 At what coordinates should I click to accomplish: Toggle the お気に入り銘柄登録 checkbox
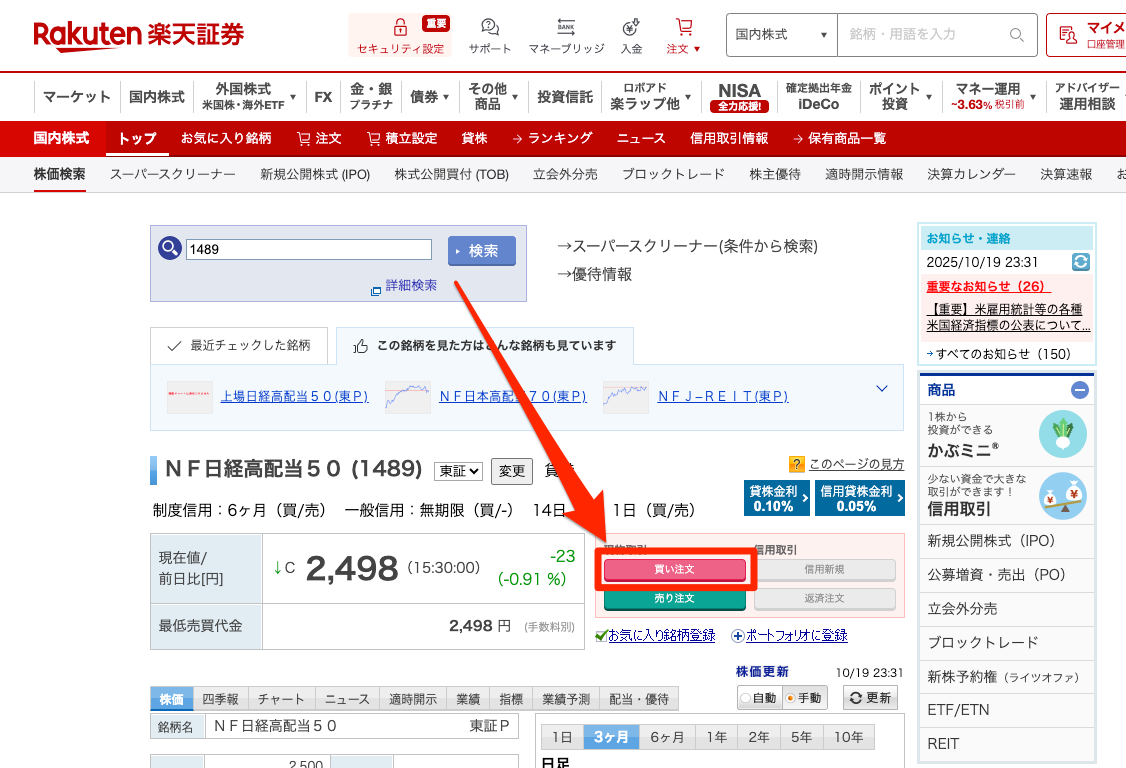[600, 635]
